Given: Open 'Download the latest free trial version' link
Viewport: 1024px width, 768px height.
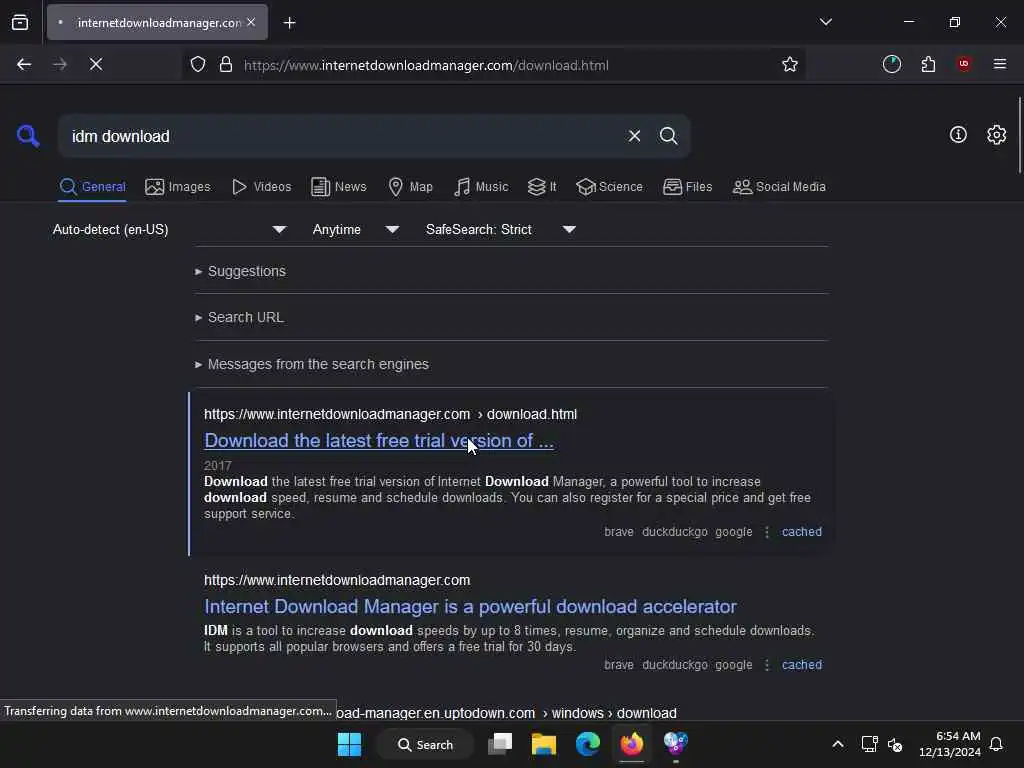Looking at the screenshot, I should [379, 441].
